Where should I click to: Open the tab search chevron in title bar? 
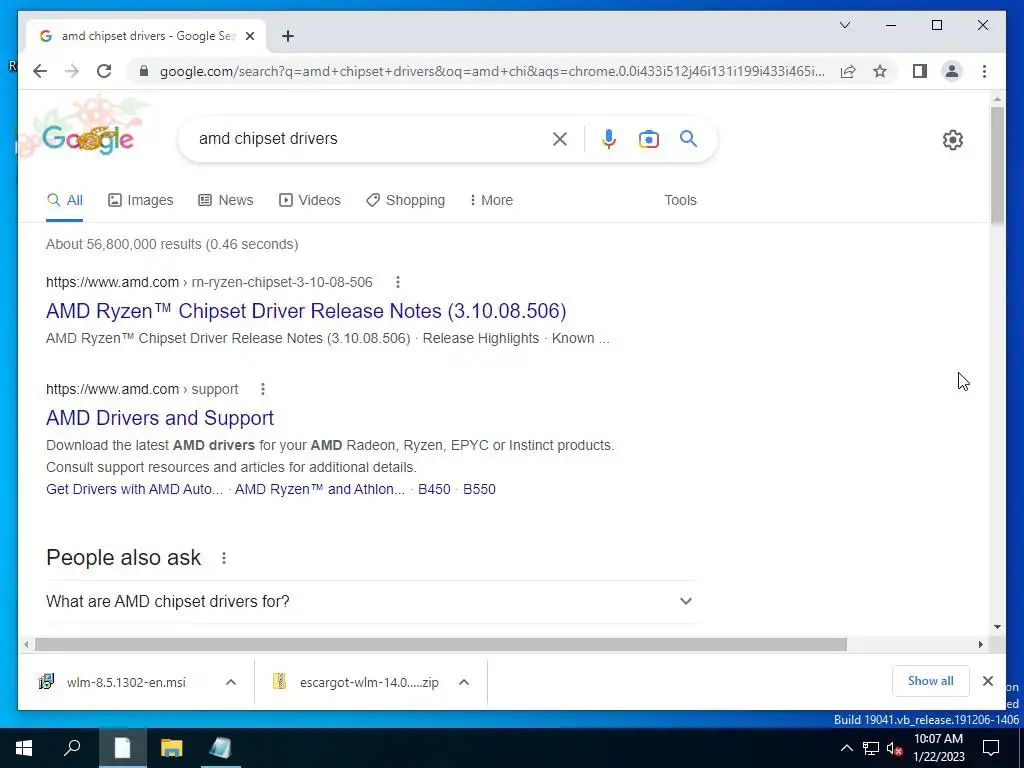[844, 25]
